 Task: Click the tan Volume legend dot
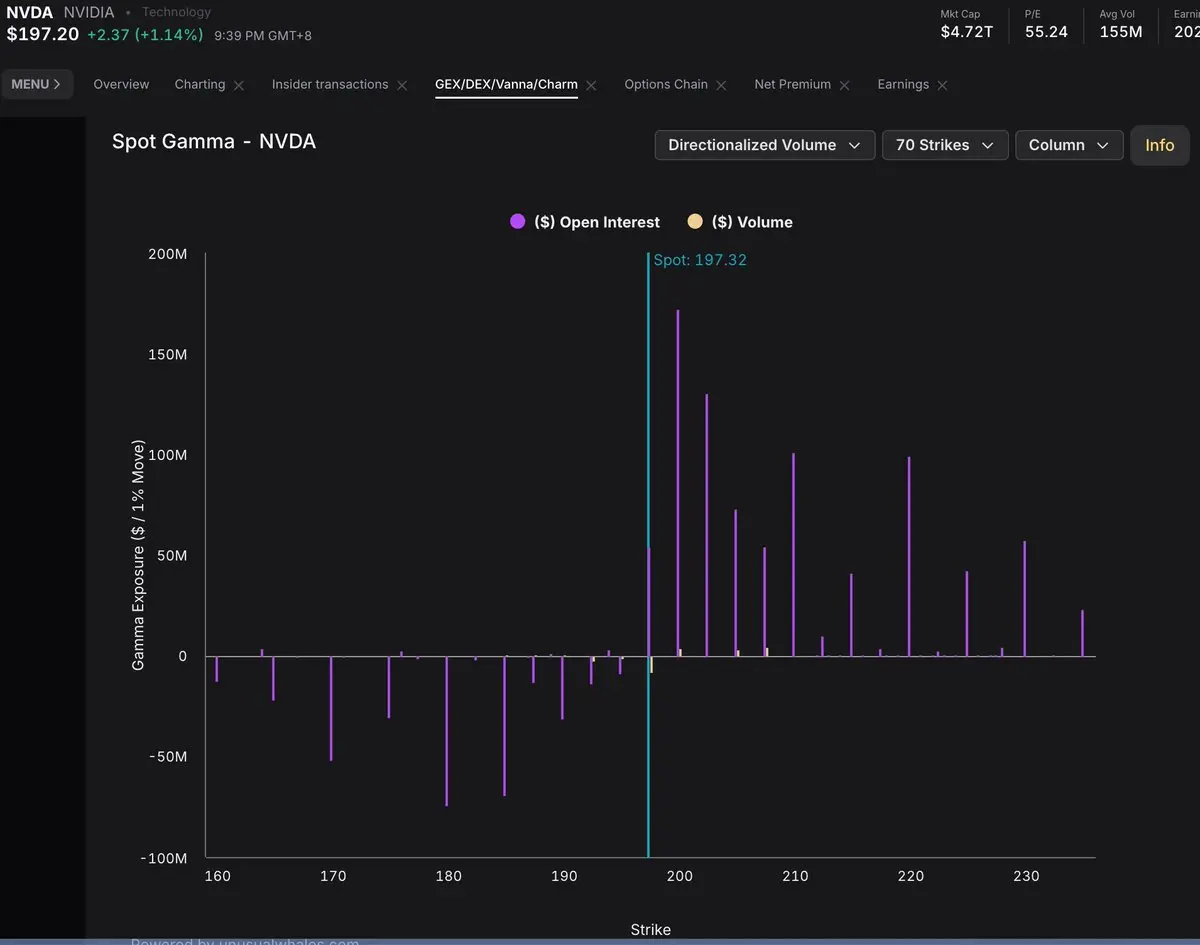(x=695, y=222)
